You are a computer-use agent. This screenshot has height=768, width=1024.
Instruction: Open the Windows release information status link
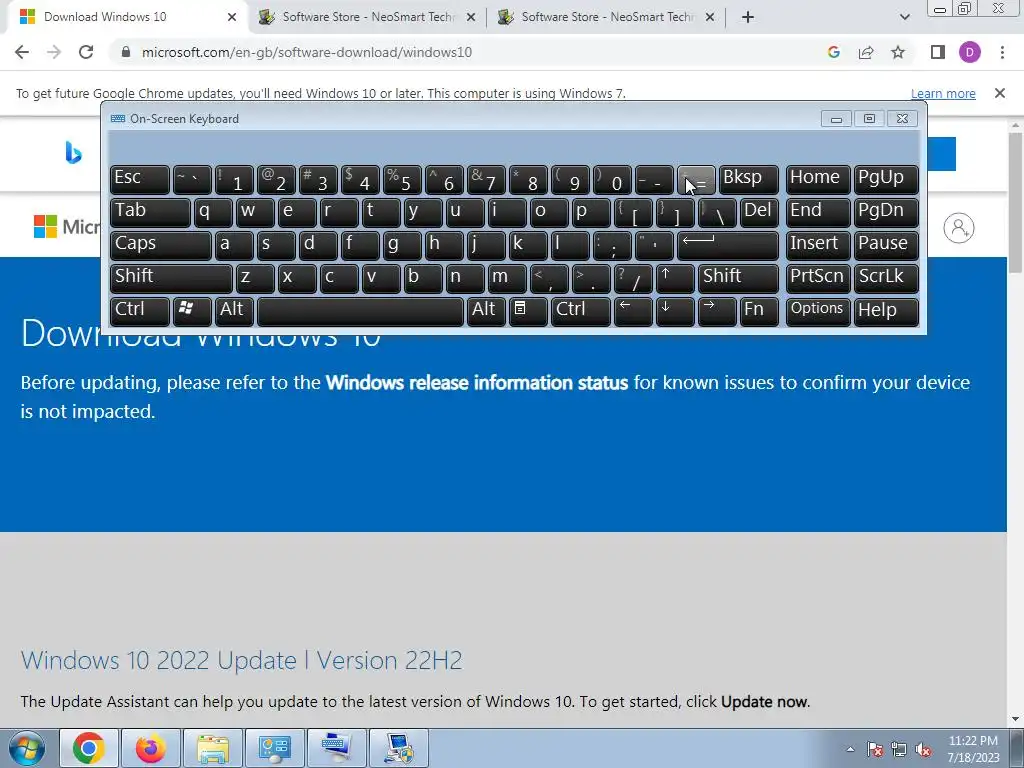click(x=477, y=382)
